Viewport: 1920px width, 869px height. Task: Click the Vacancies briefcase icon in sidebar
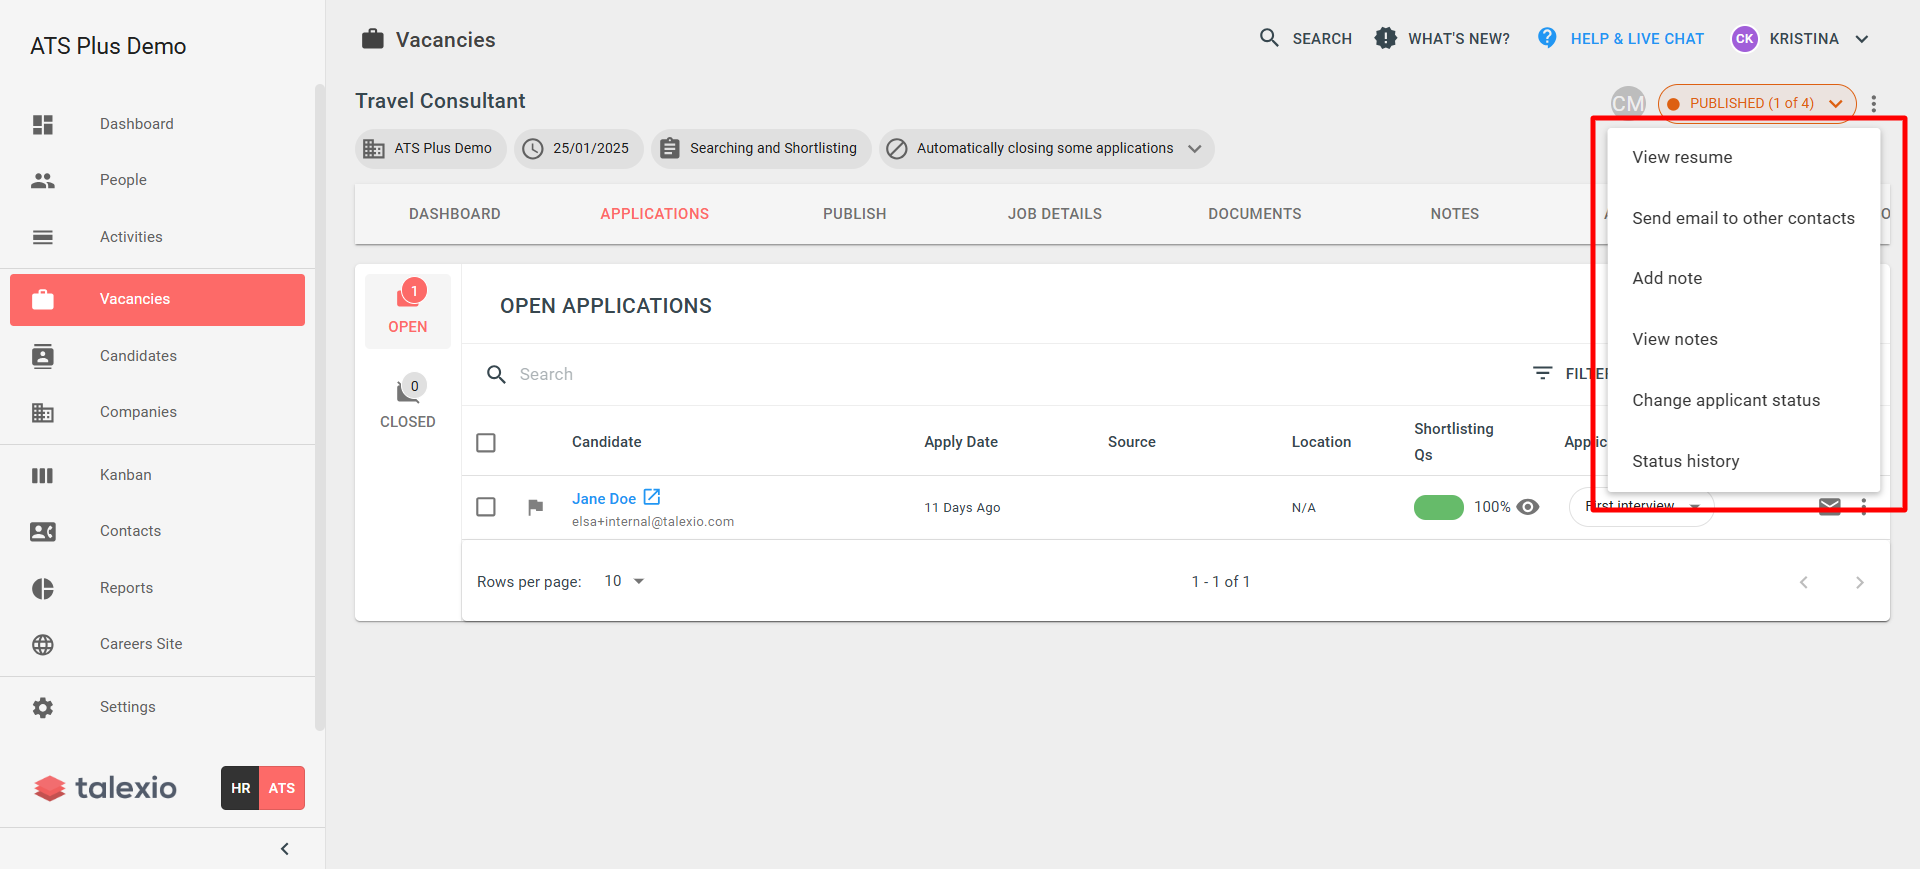[43, 299]
